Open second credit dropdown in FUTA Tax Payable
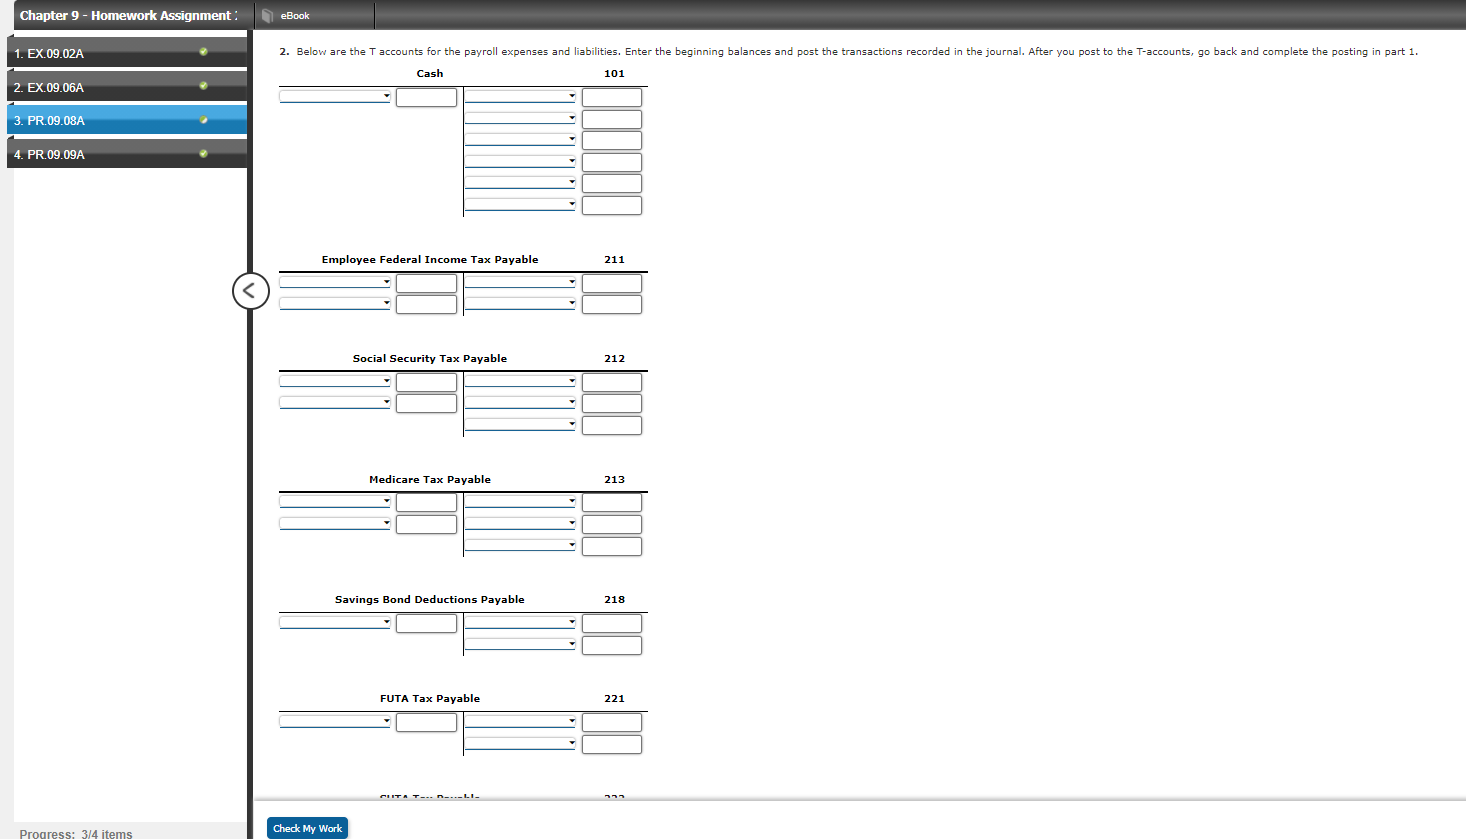This screenshot has width=1466, height=839. point(520,743)
